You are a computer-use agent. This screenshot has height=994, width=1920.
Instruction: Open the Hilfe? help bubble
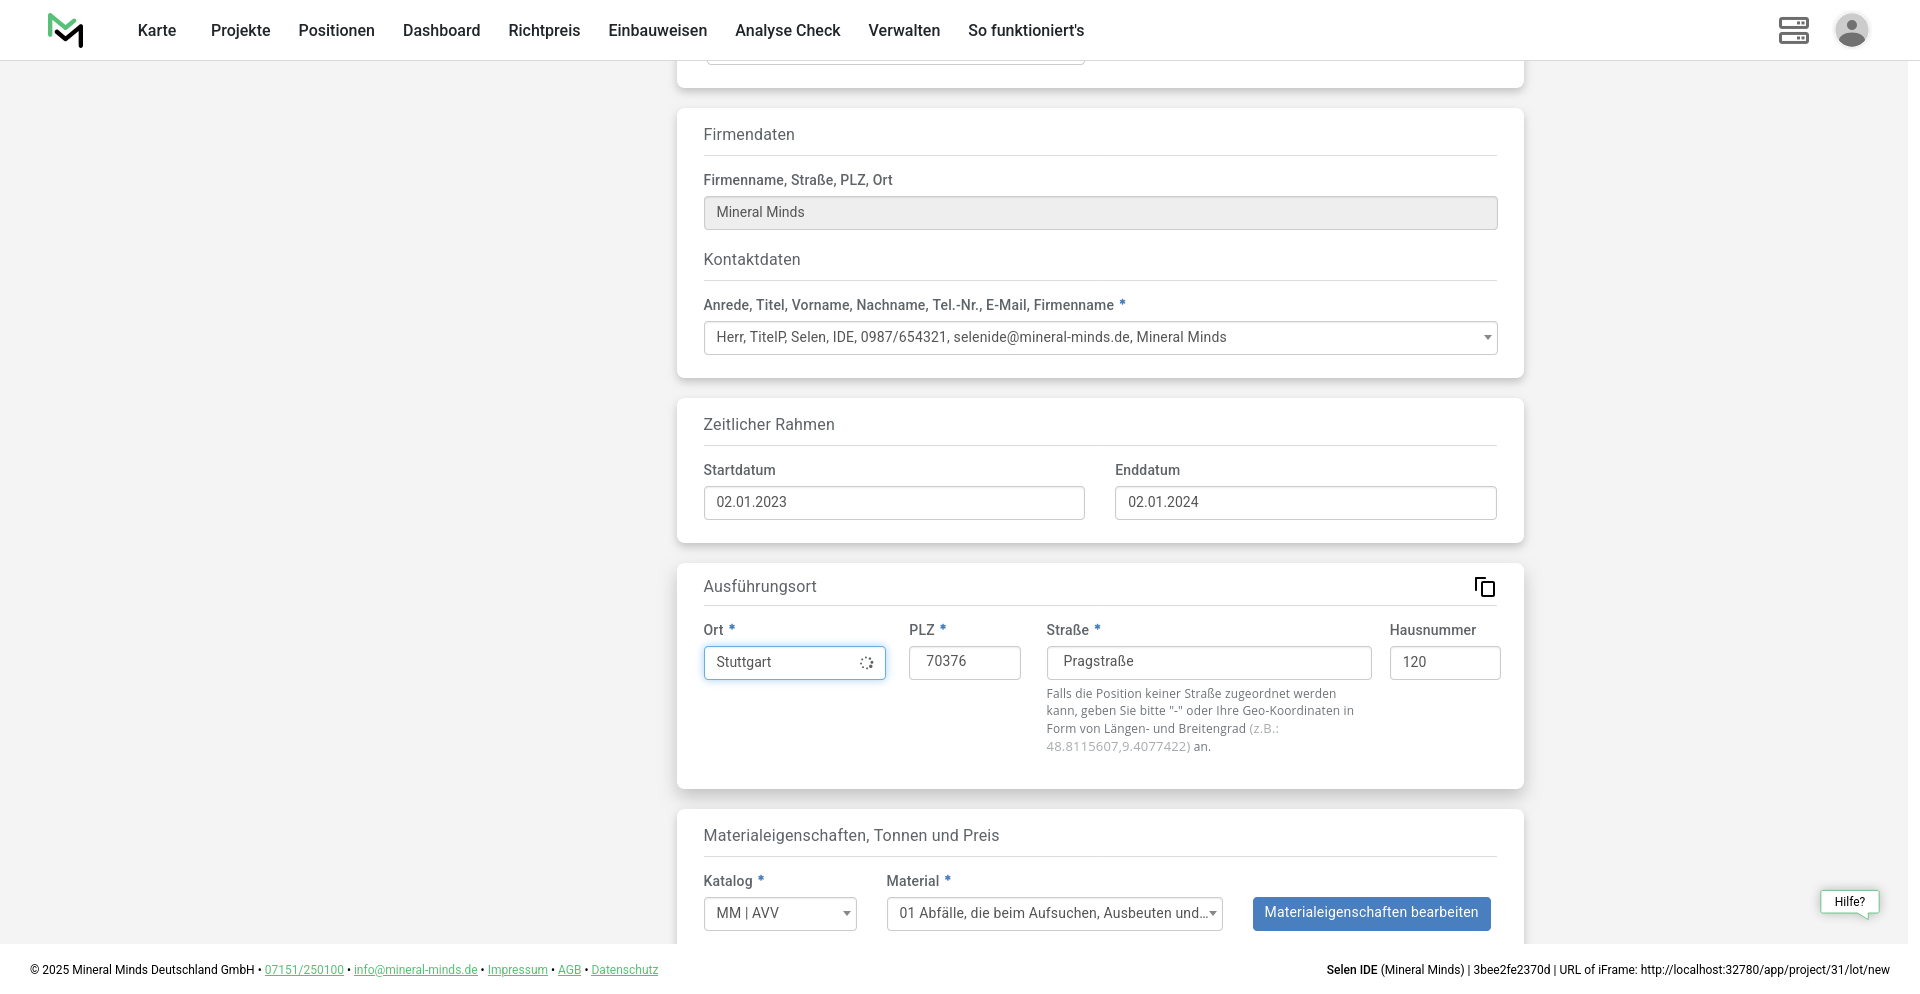pyautogui.click(x=1849, y=902)
